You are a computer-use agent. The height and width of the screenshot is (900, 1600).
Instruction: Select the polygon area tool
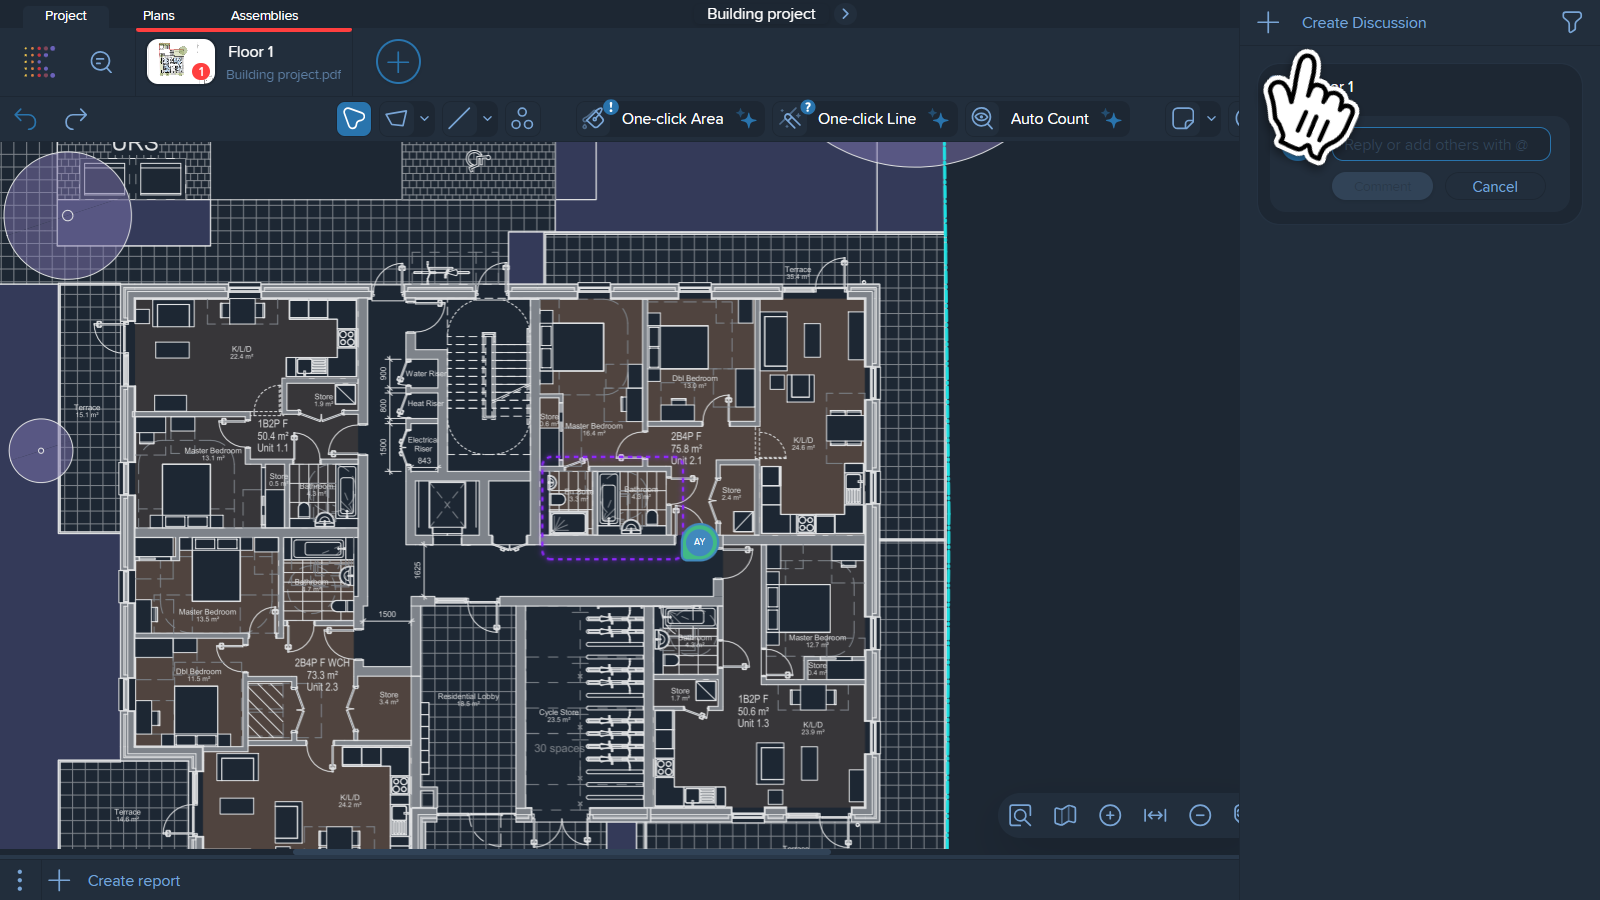(397, 119)
